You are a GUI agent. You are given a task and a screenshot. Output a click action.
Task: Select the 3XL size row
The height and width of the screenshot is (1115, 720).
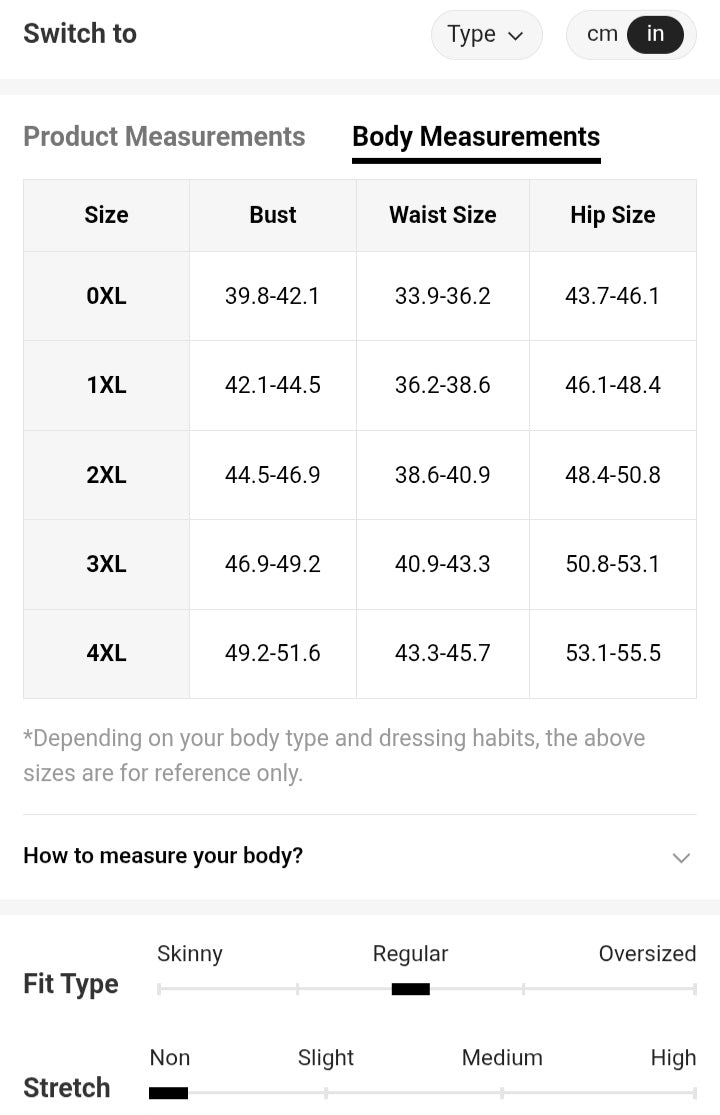(x=106, y=564)
